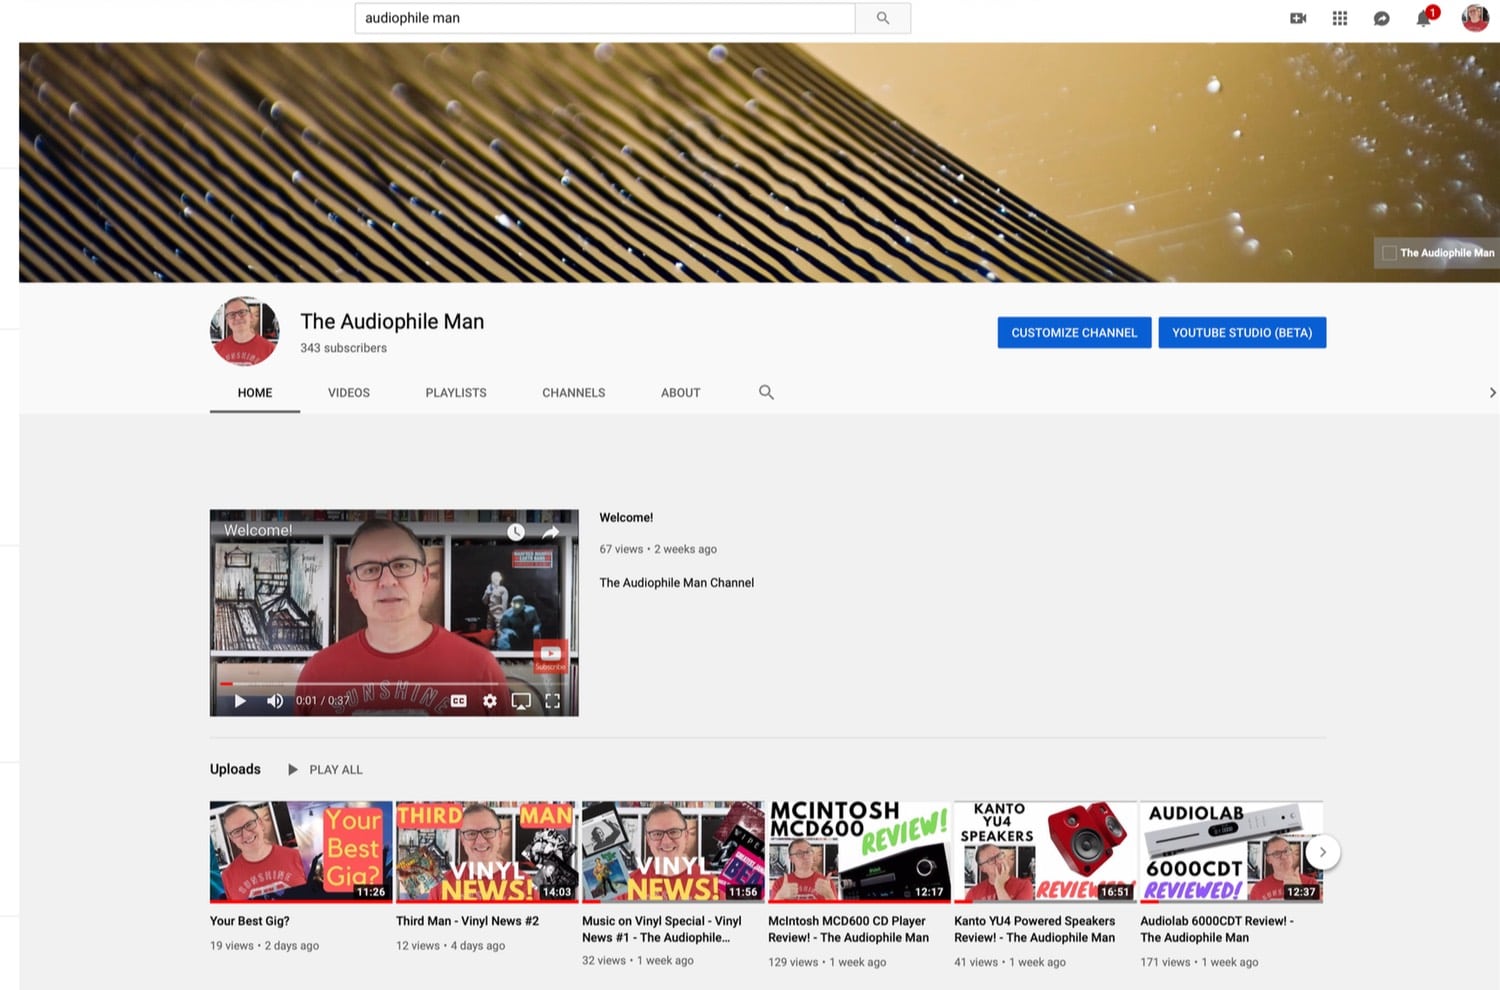Viewport: 1500px width, 990px height.
Task: Click the 171 views · 1 week ago text
Action: coord(1199,962)
